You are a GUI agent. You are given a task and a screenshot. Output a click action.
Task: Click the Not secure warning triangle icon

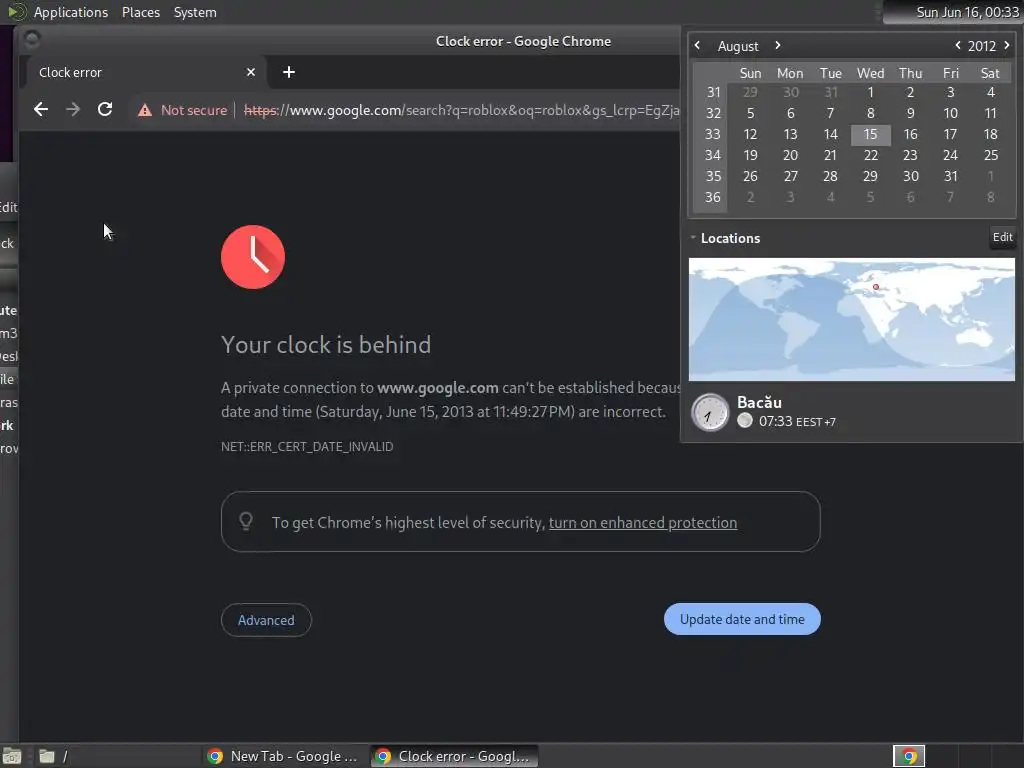point(145,110)
